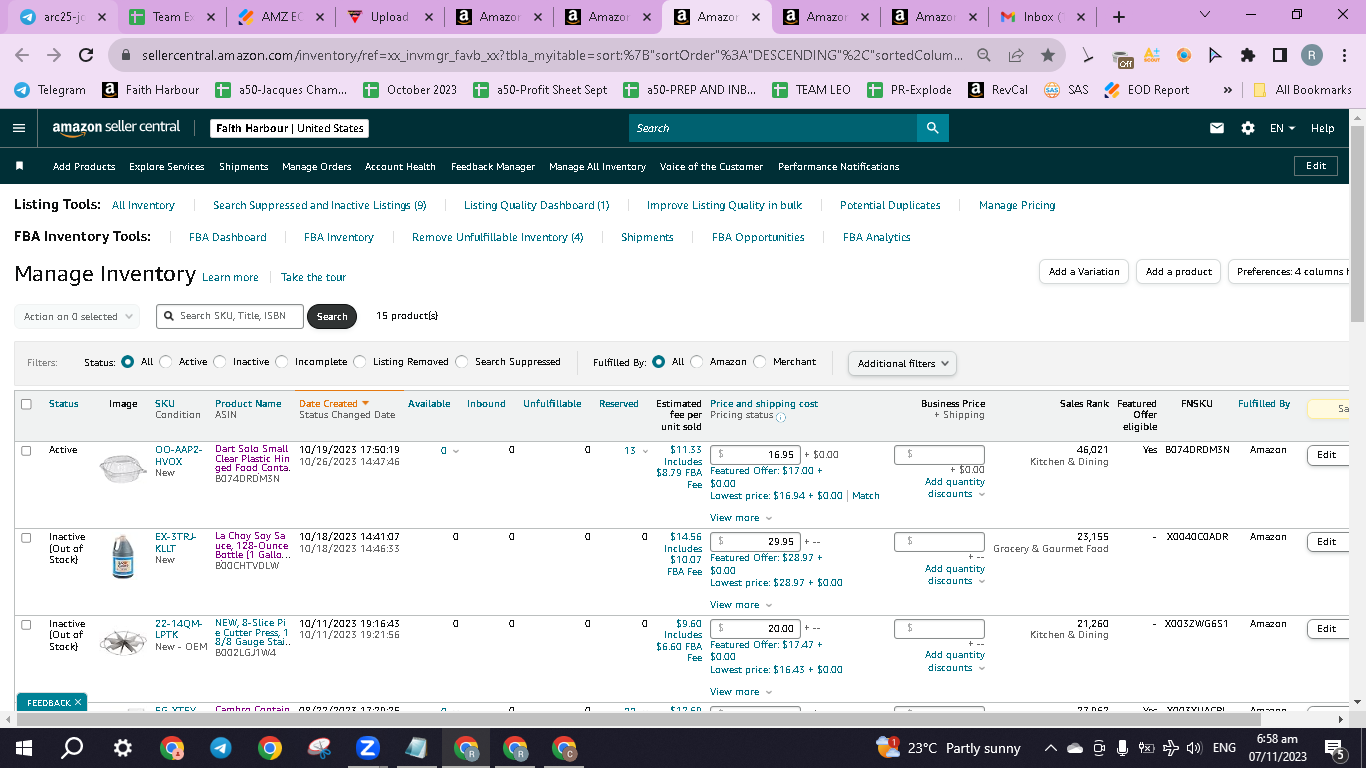Open the Feedback Manager menu item
This screenshot has width=1366, height=768.
[x=493, y=166]
